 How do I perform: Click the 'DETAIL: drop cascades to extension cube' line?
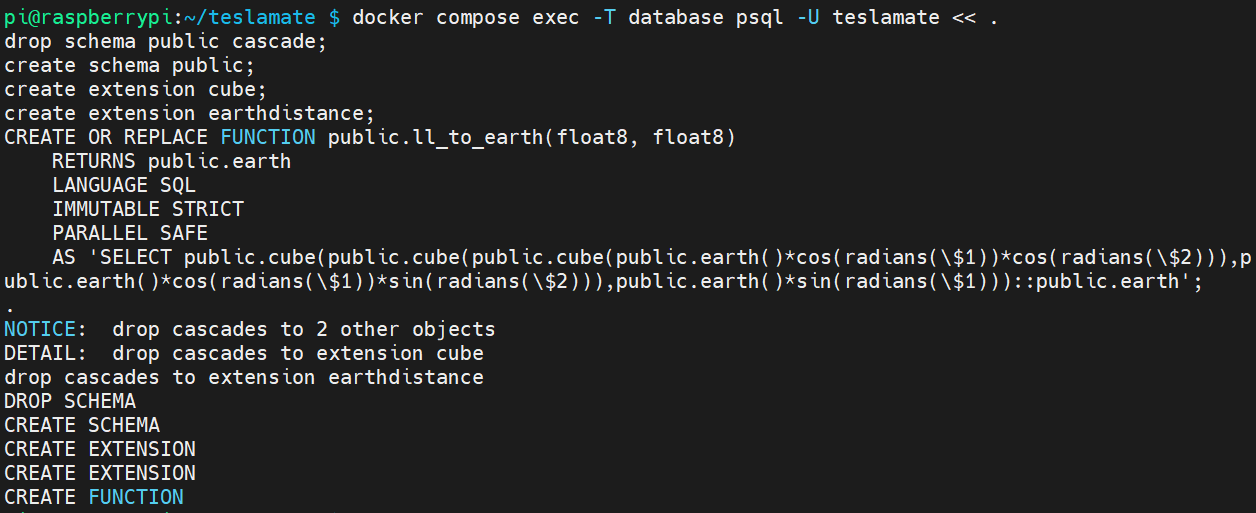tap(243, 353)
